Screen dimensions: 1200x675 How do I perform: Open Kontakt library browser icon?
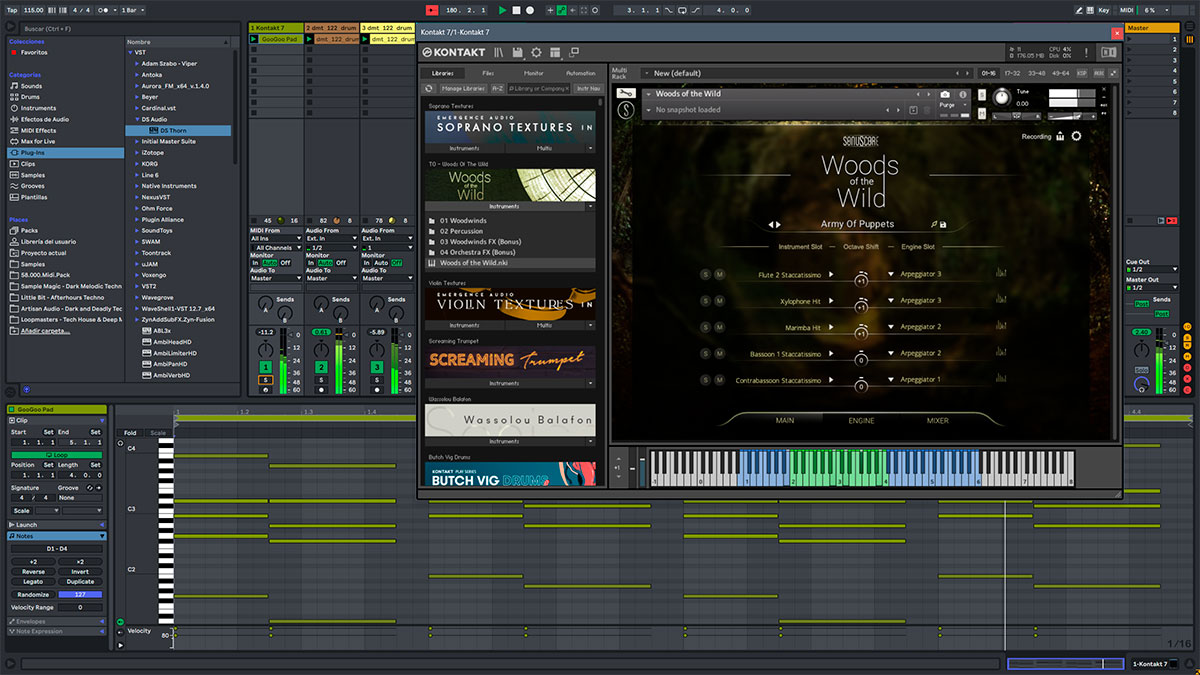point(498,52)
